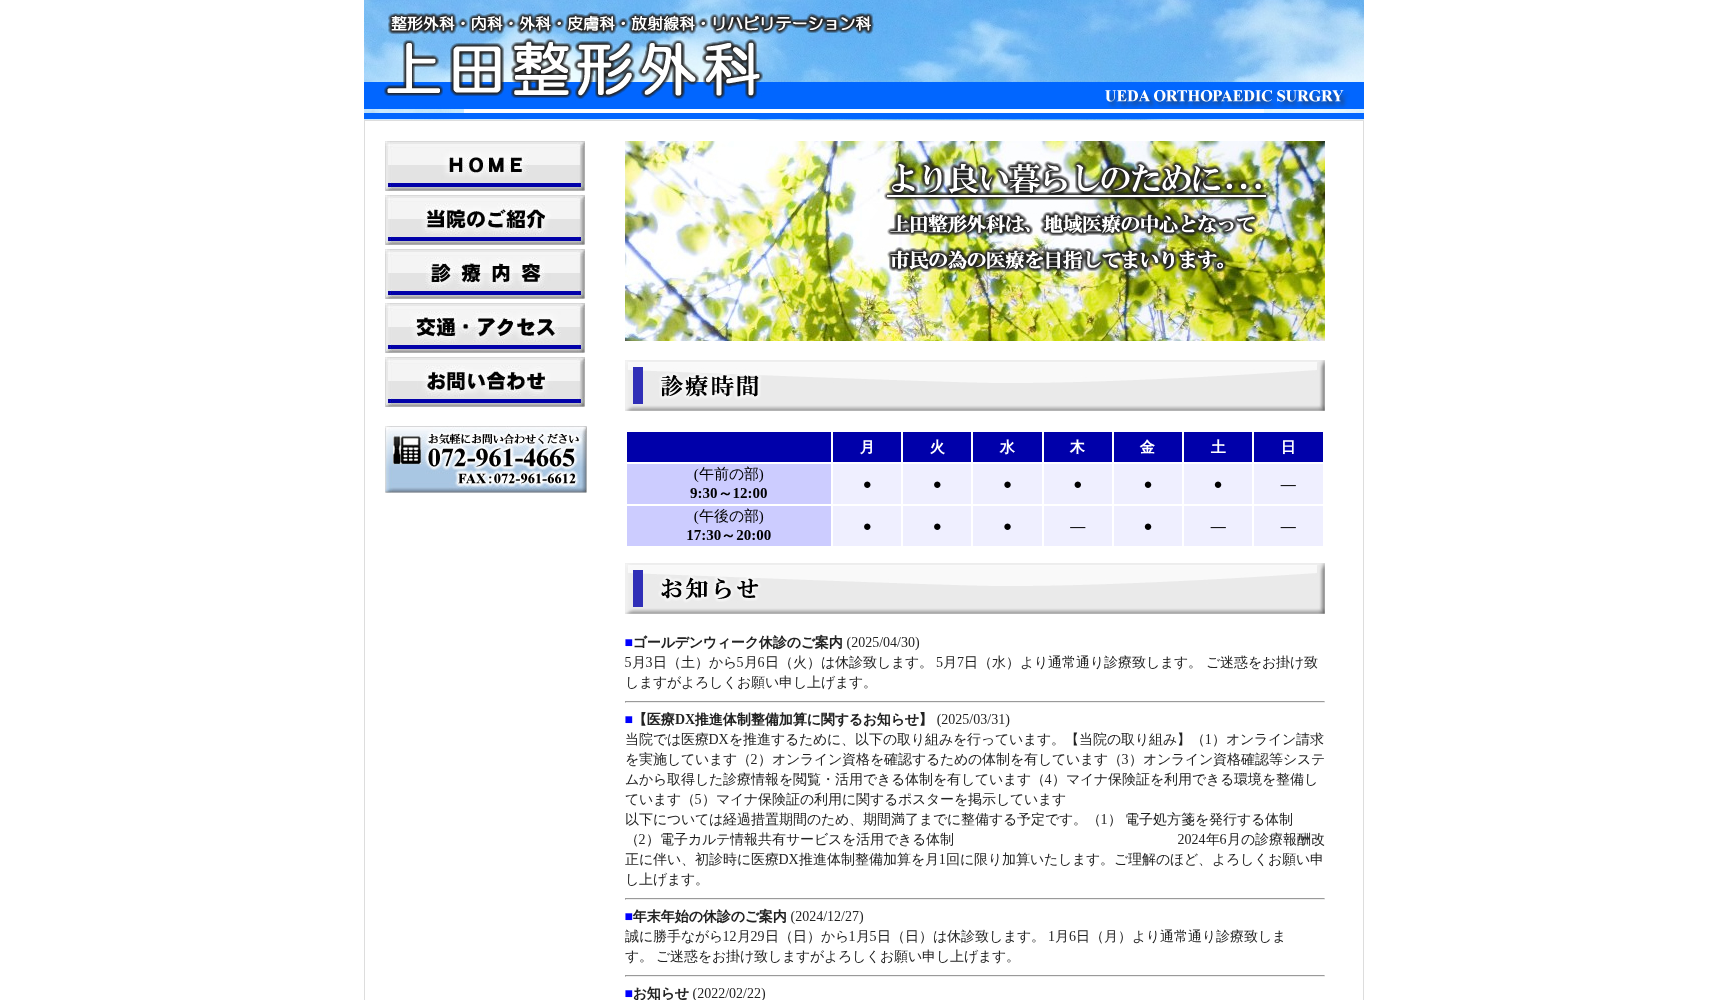1728x1000 pixels.
Task: Click the leafy banner image with slogan text
Action: pos(974,241)
